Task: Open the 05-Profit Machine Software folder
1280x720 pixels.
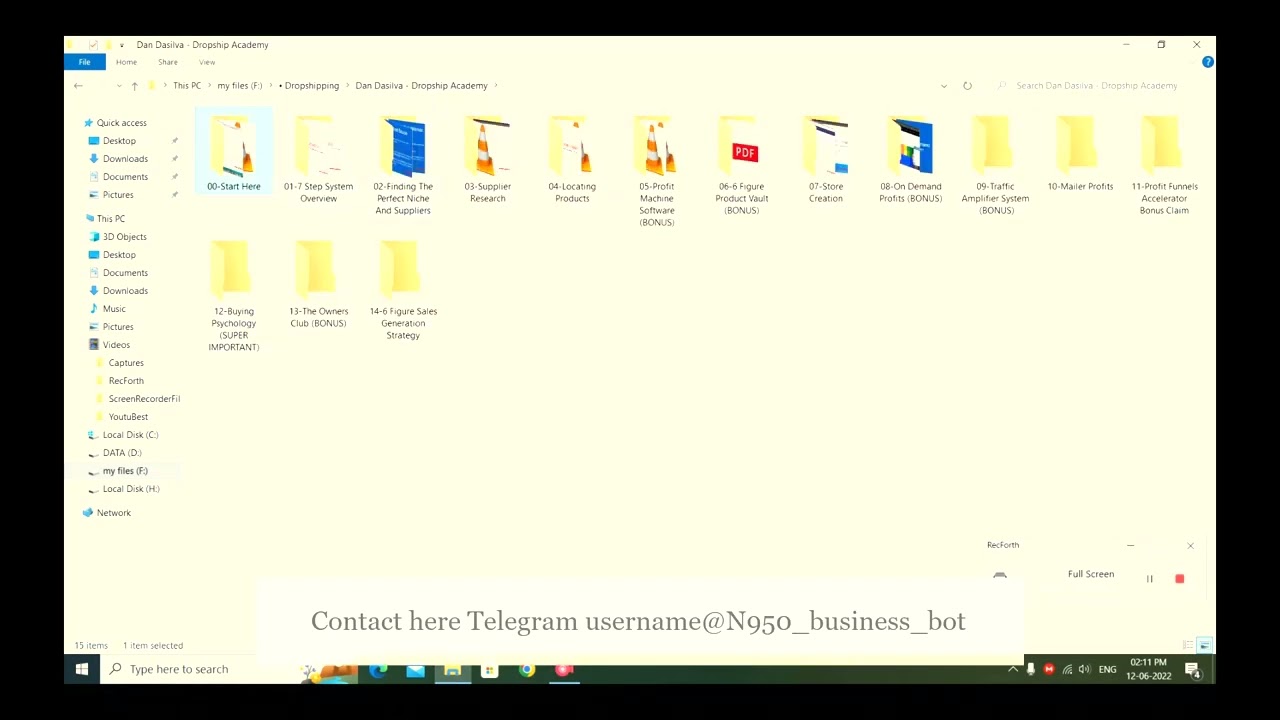Action: [x=657, y=170]
